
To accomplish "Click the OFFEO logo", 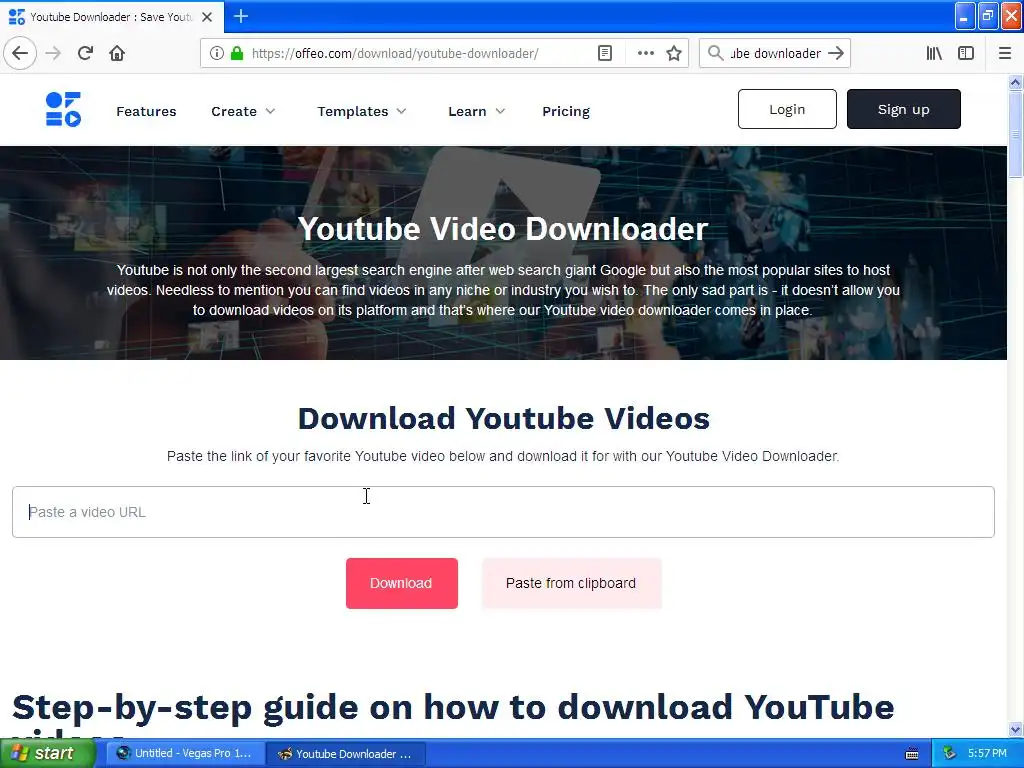I will tap(63, 109).
